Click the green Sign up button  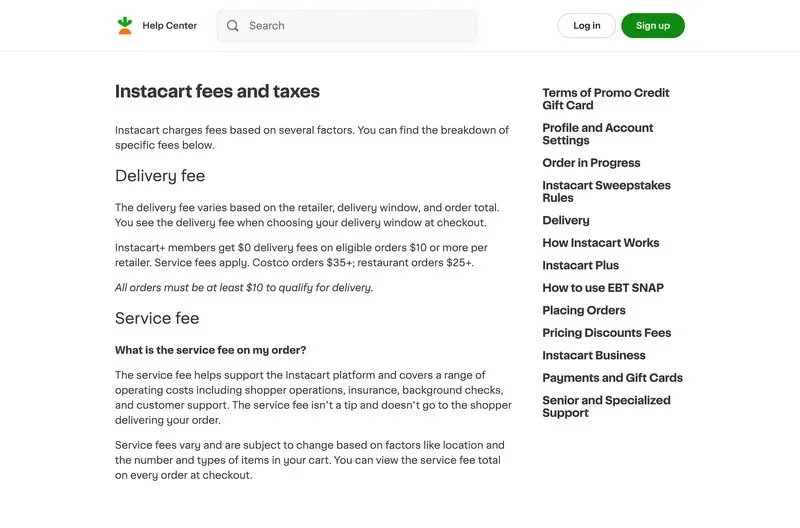click(653, 26)
